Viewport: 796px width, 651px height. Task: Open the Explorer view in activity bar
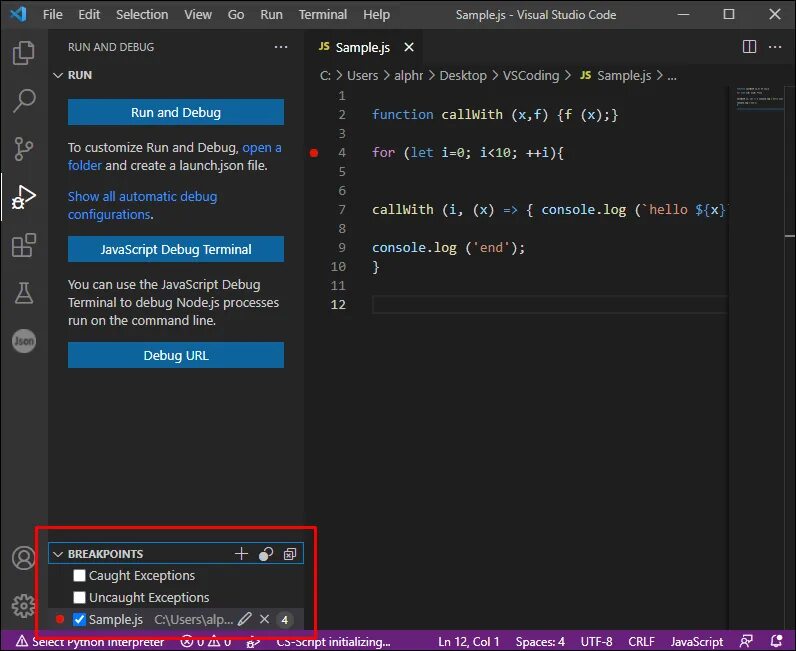23,53
